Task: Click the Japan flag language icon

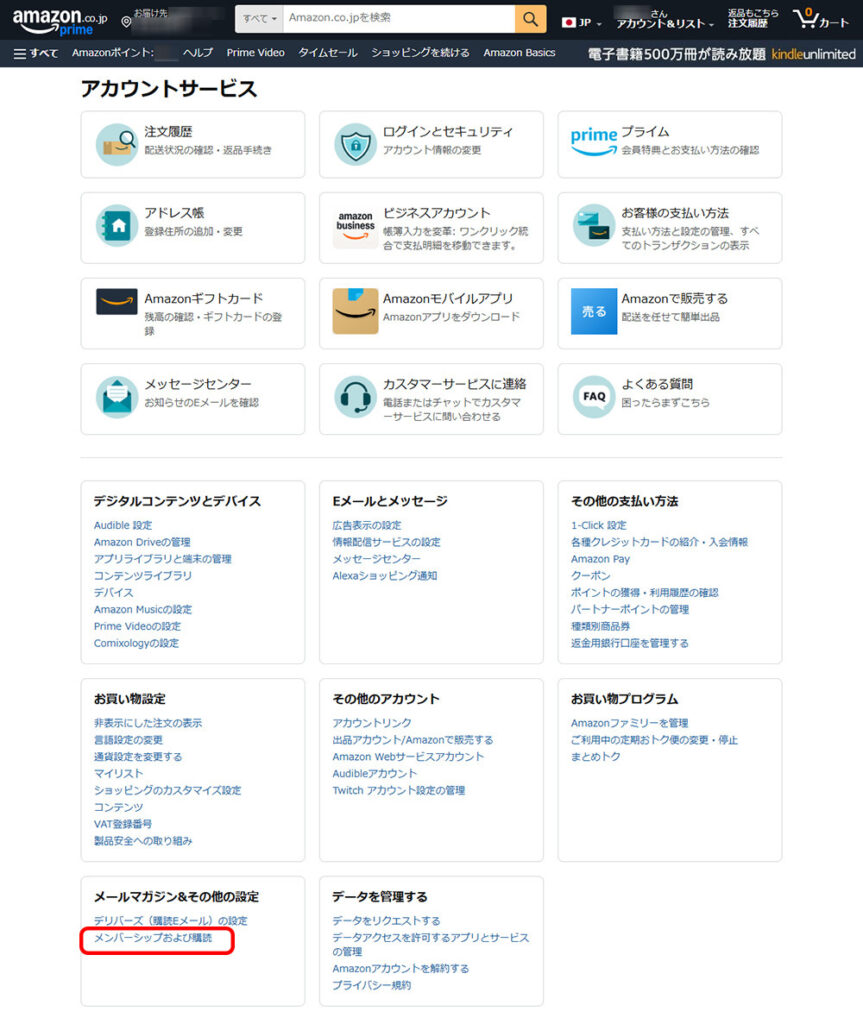Action: [x=568, y=22]
